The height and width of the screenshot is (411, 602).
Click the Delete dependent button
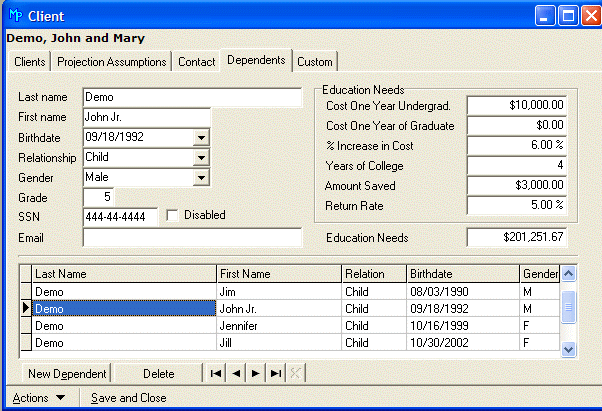pyautogui.click(x=159, y=373)
